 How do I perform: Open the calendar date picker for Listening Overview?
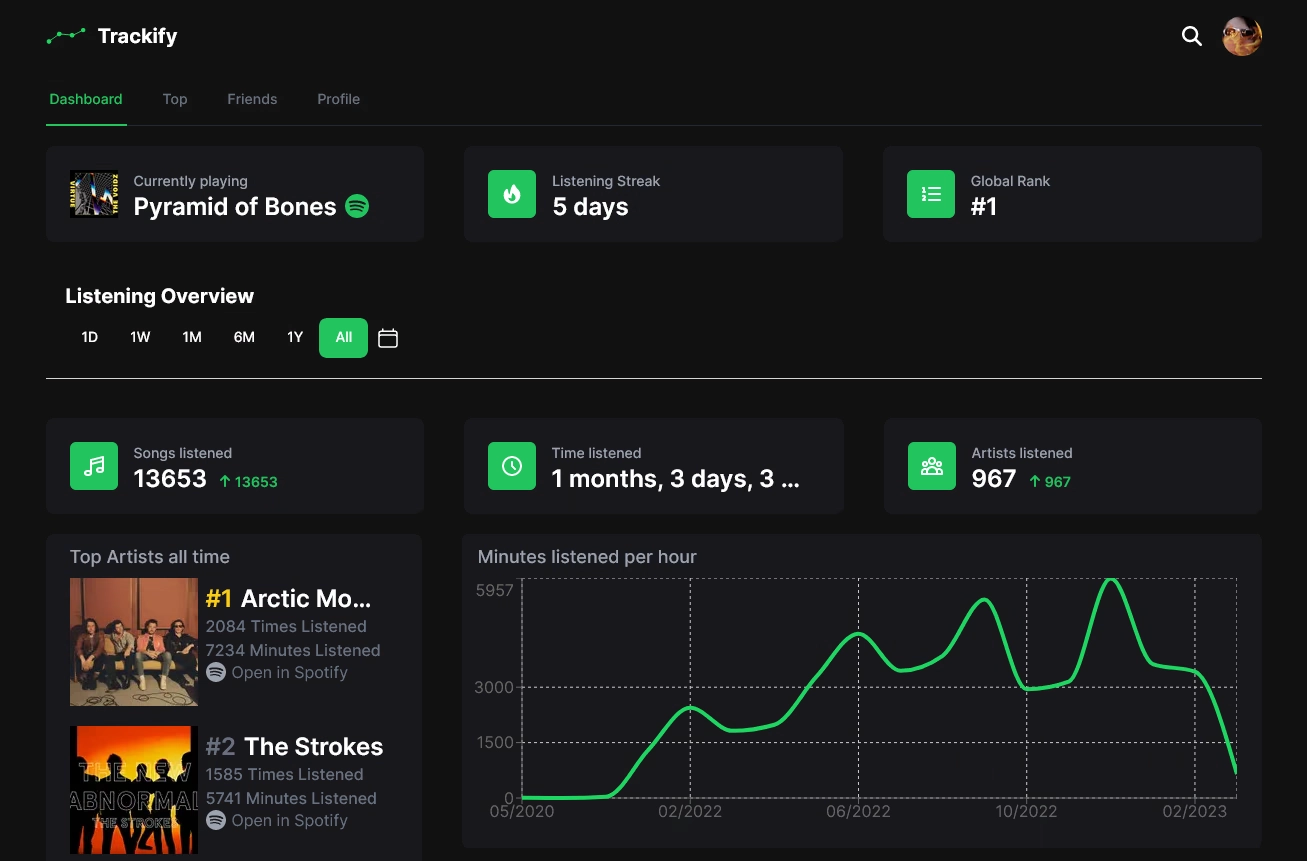(x=388, y=338)
